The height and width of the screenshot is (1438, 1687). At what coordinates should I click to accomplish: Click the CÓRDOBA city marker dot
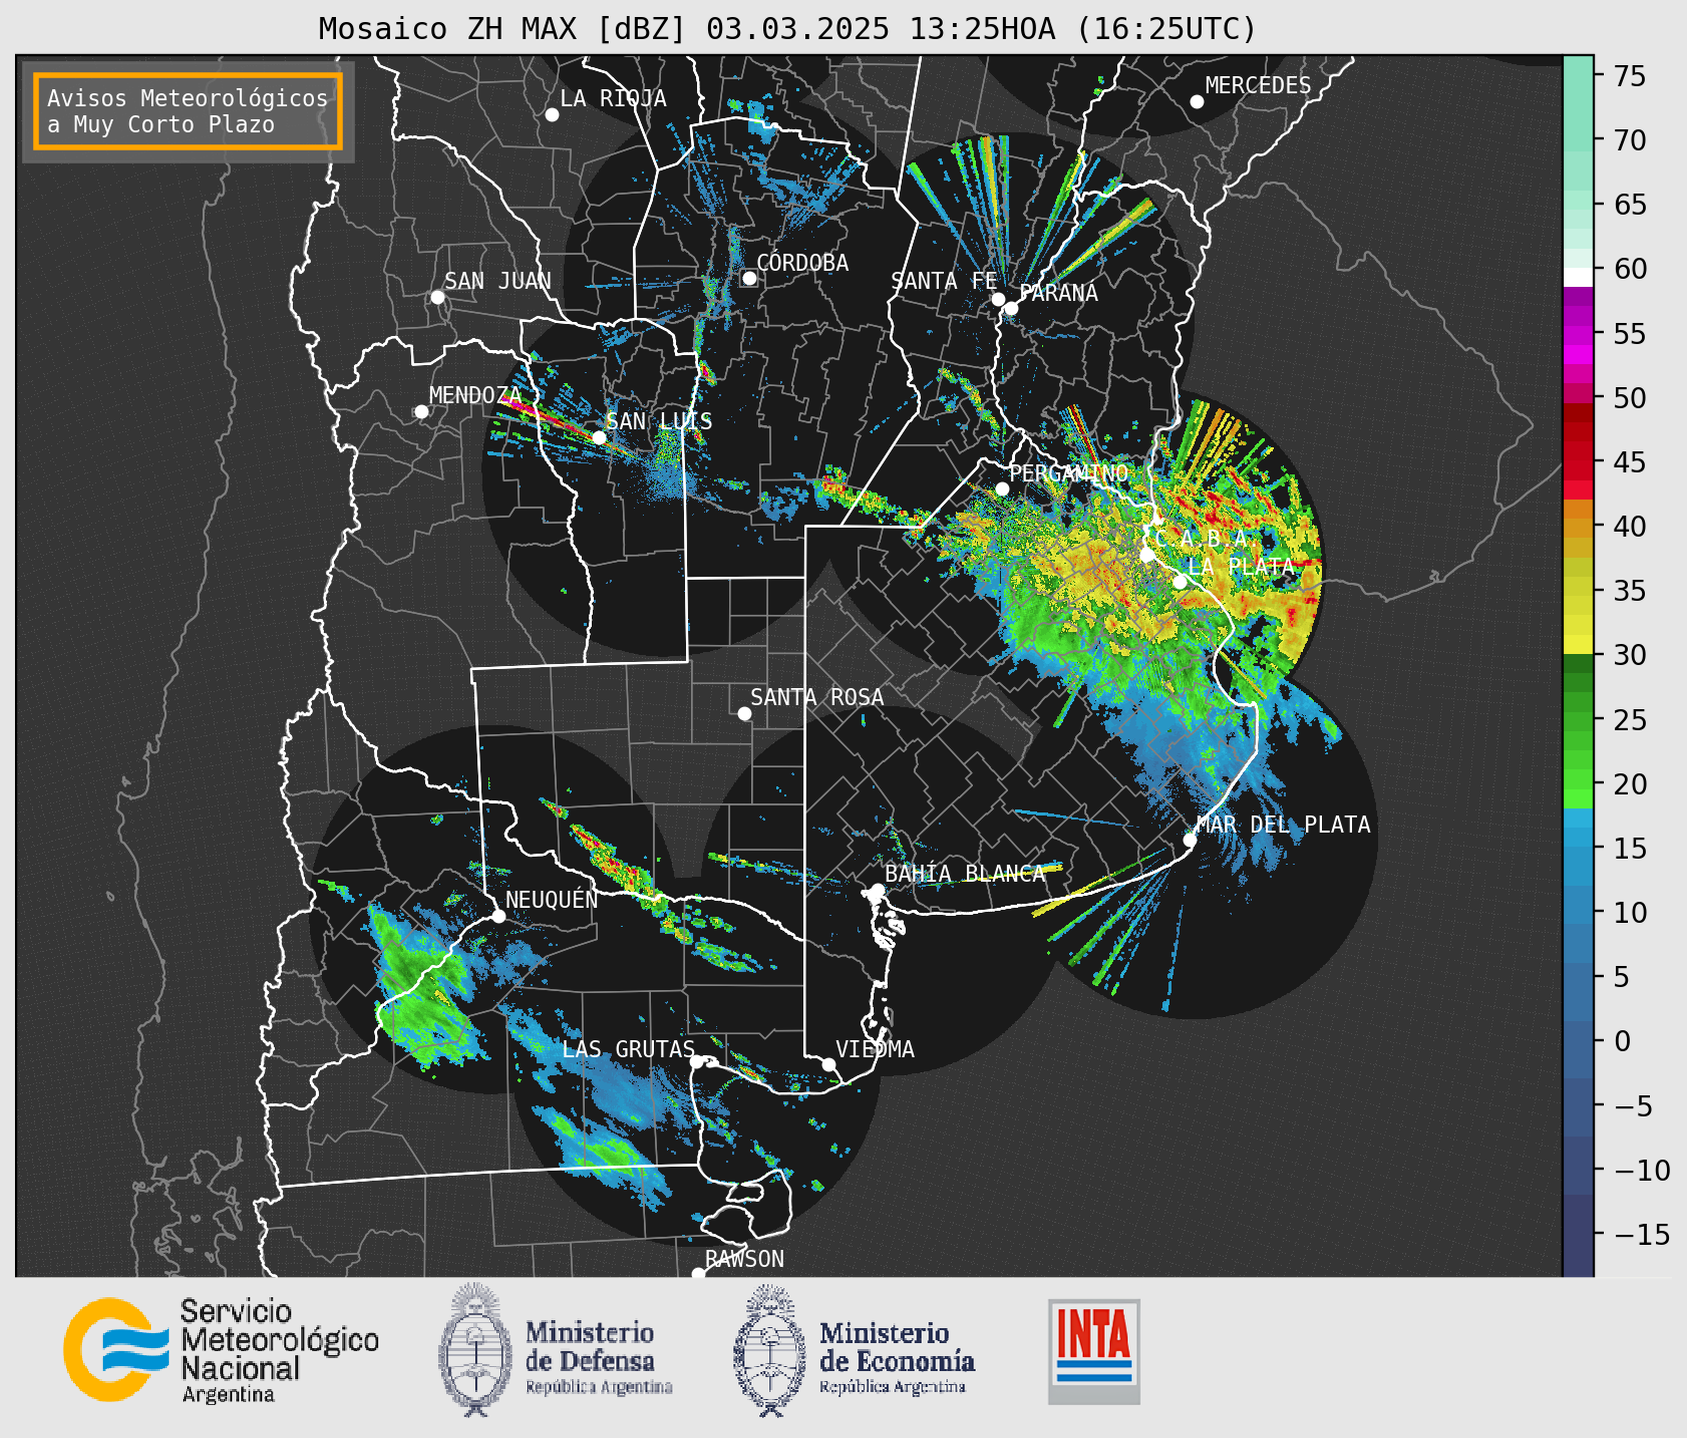[749, 278]
